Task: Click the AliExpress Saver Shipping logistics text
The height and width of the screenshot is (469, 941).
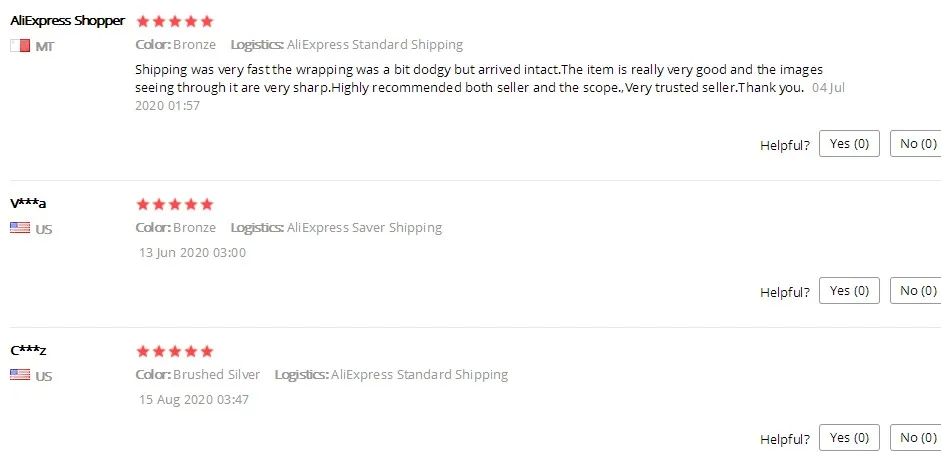Action: (x=364, y=228)
